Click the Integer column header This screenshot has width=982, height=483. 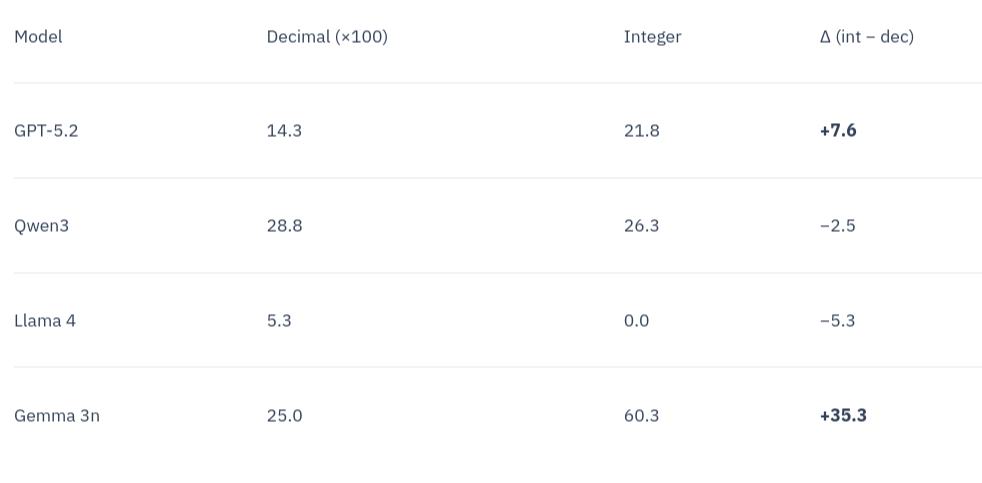(x=652, y=37)
